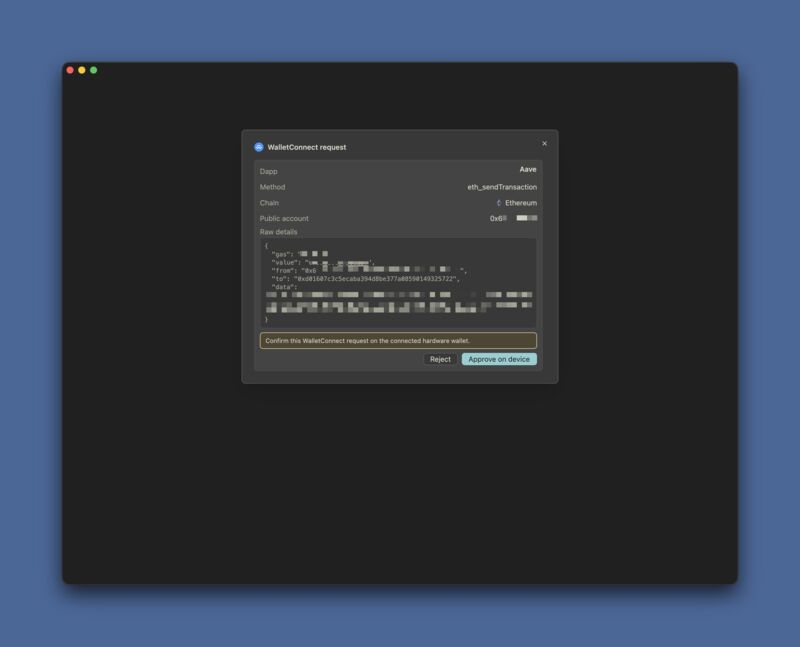Image resolution: width=800 pixels, height=647 pixels.
Task: Click the "to" address line in raw details
Action: 365,279
